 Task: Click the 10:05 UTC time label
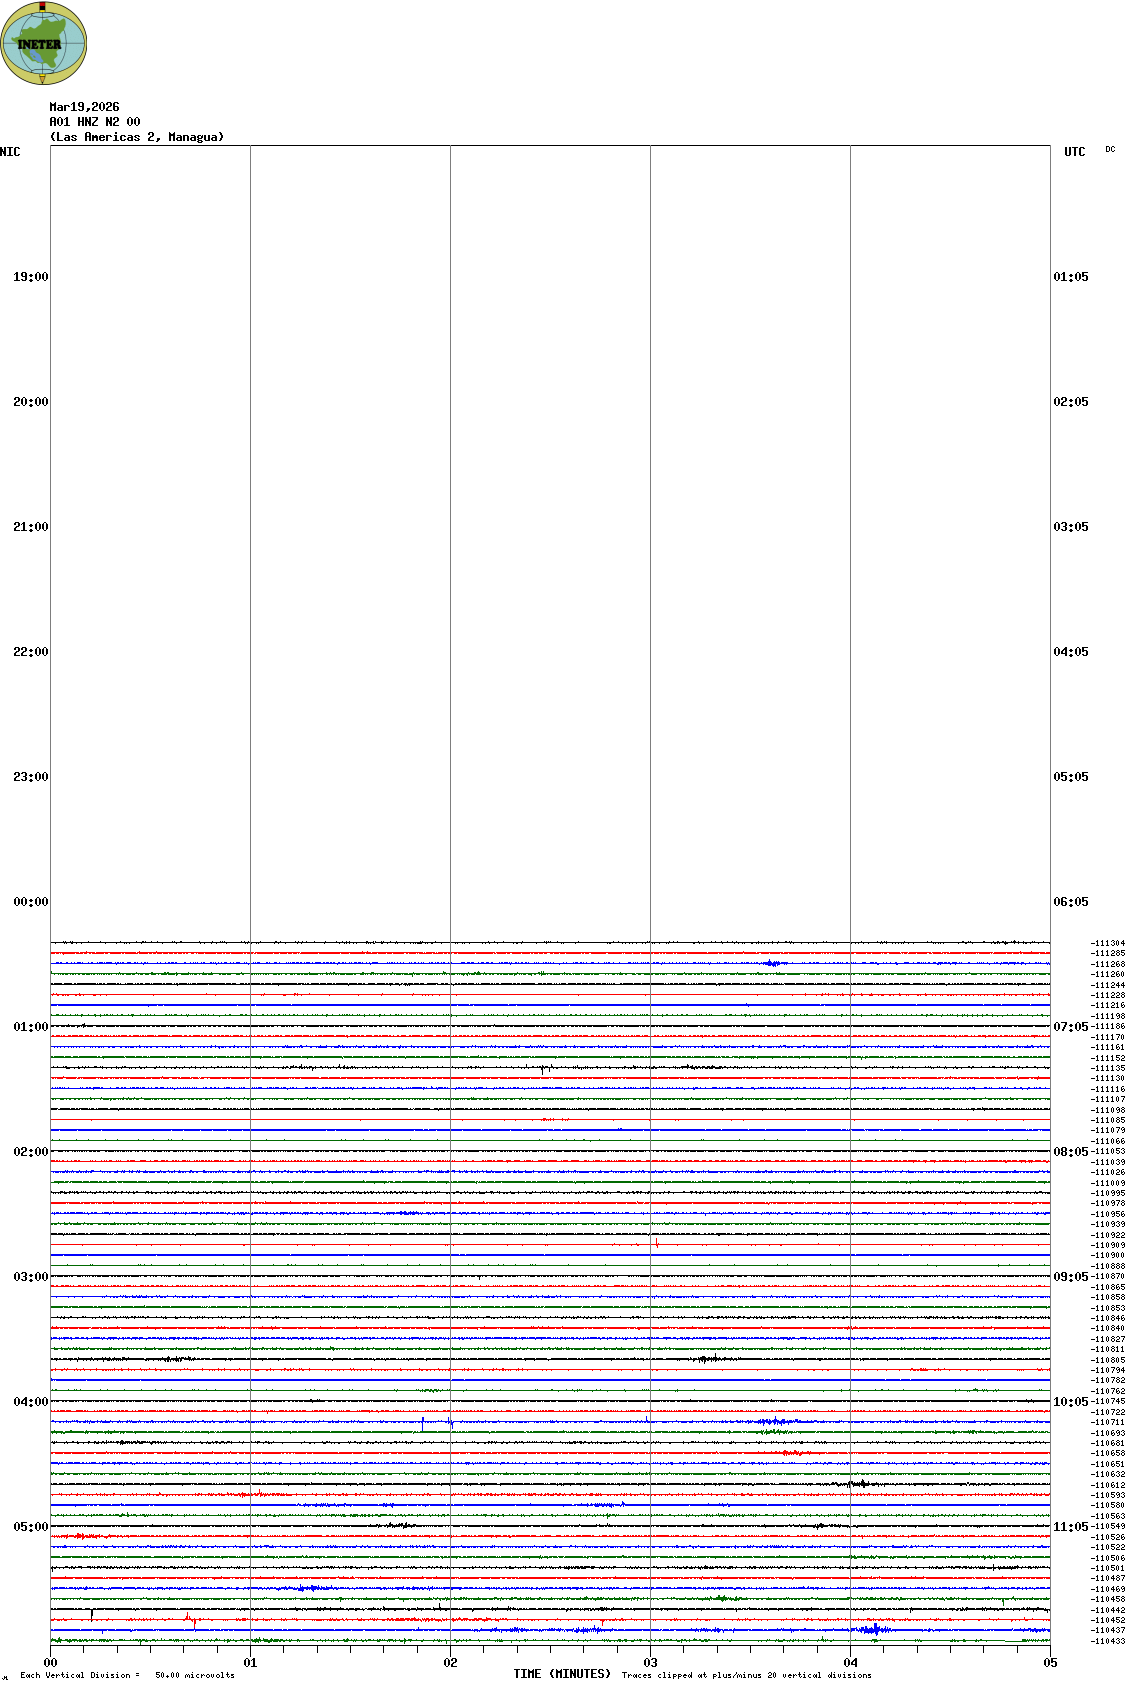coord(1070,1402)
